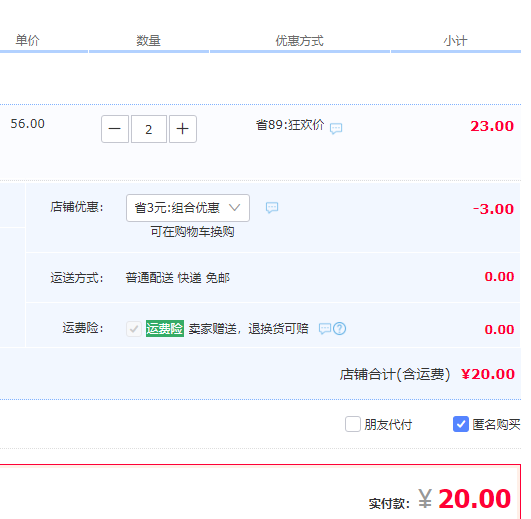The width and height of the screenshot is (531, 519).
Task: Click the 优惠方式 column header
Action: (299, 41)
